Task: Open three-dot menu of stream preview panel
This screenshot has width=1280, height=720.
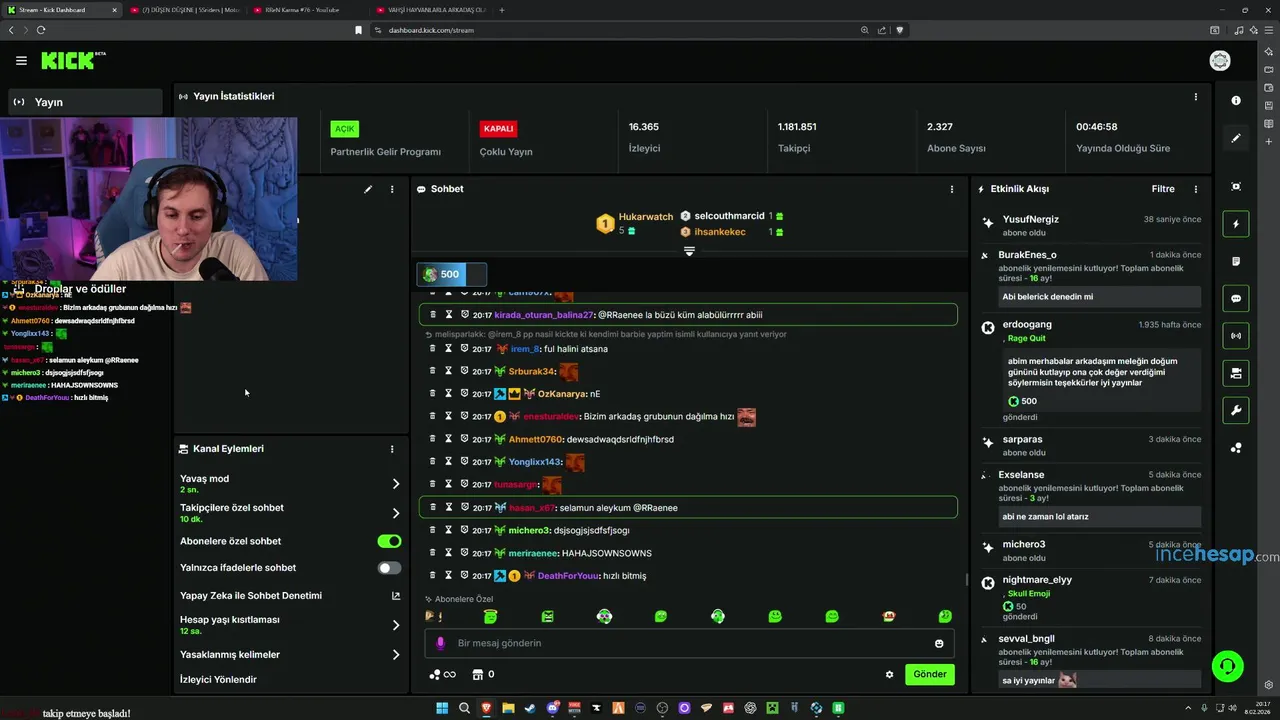Action: coord(392,189)
